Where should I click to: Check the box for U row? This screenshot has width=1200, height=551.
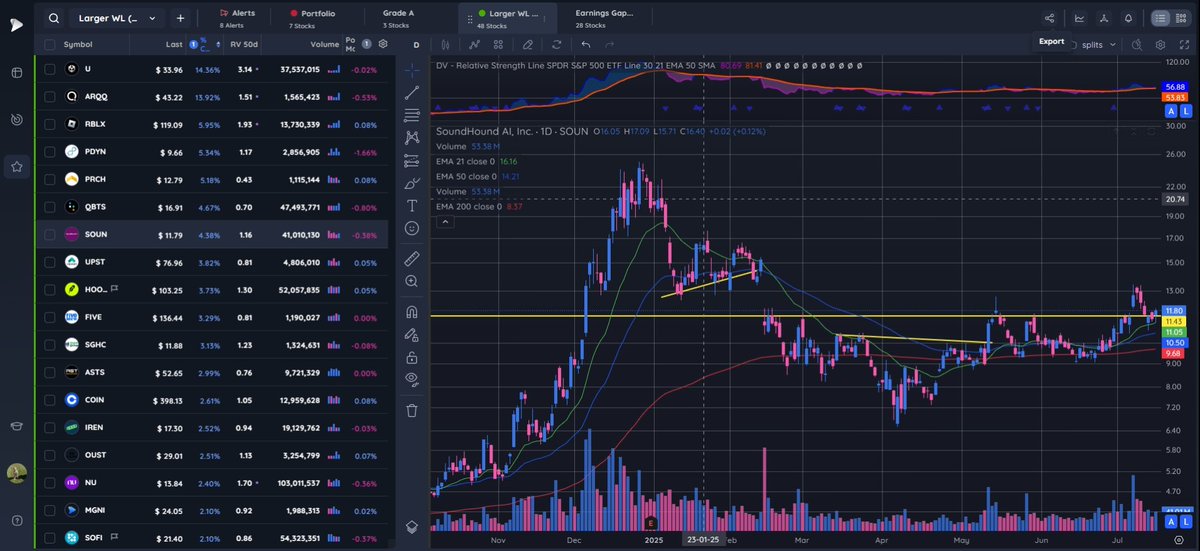pos(49,69)
